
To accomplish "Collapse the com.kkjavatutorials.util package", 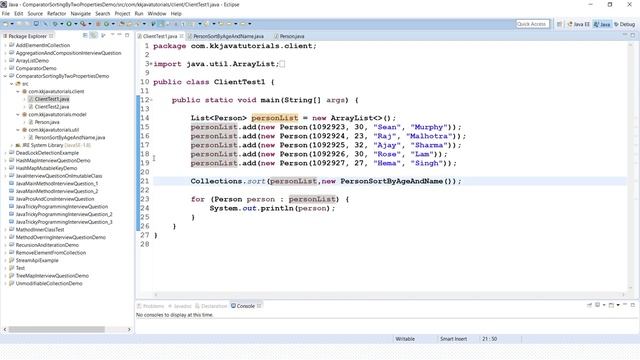I will pos(18,130).
